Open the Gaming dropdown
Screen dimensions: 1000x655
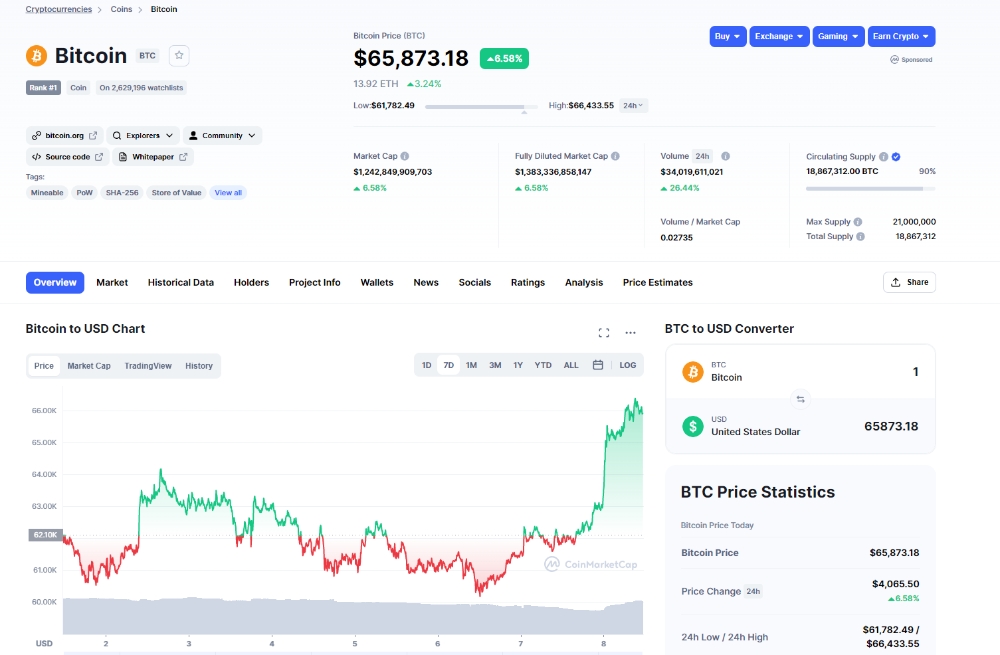click(838, 36)
